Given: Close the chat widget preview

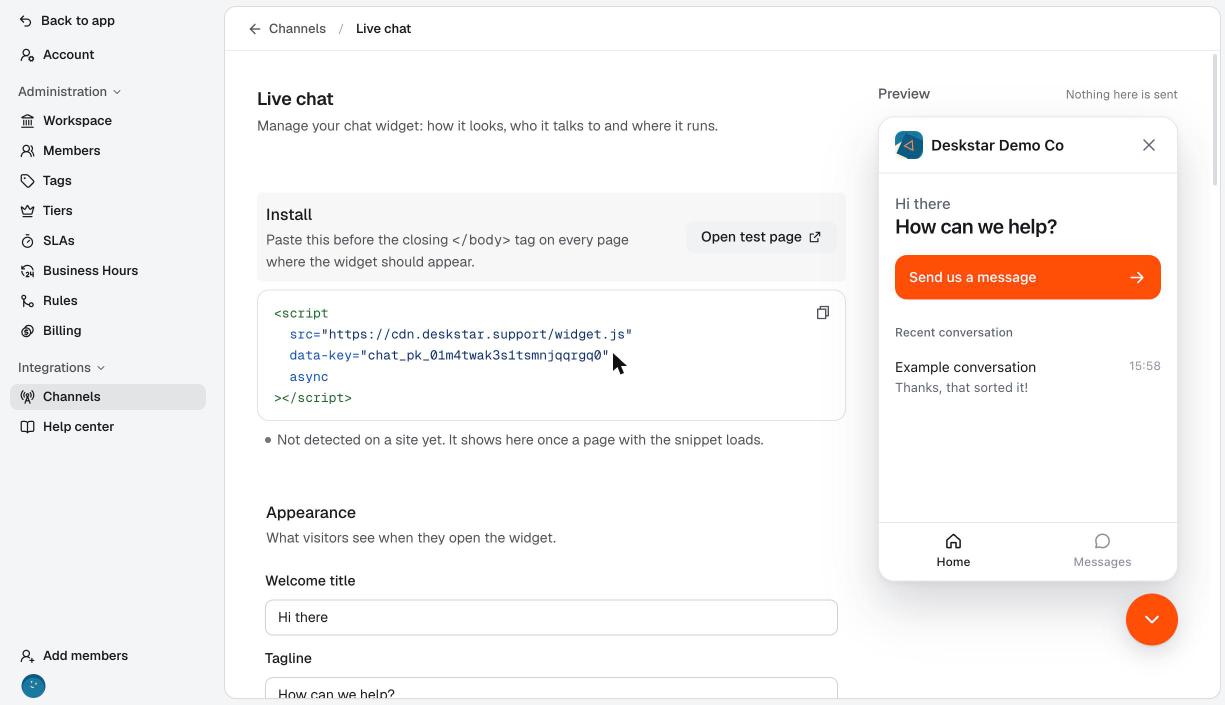Looking at the screenshot, I should (1149, 145).
